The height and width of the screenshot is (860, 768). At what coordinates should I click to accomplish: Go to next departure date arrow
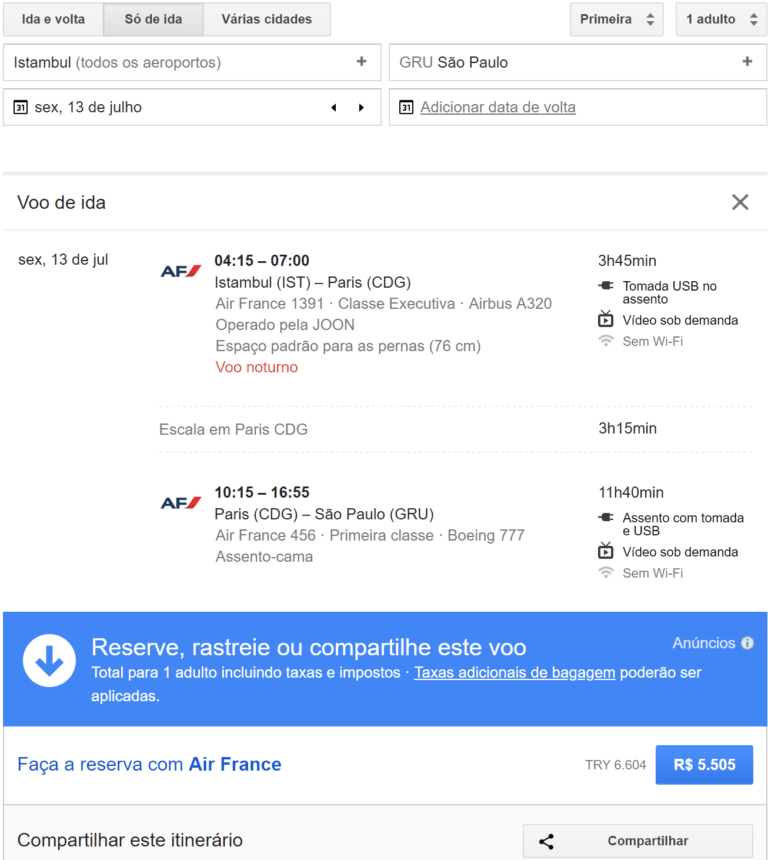coord(361,108)
